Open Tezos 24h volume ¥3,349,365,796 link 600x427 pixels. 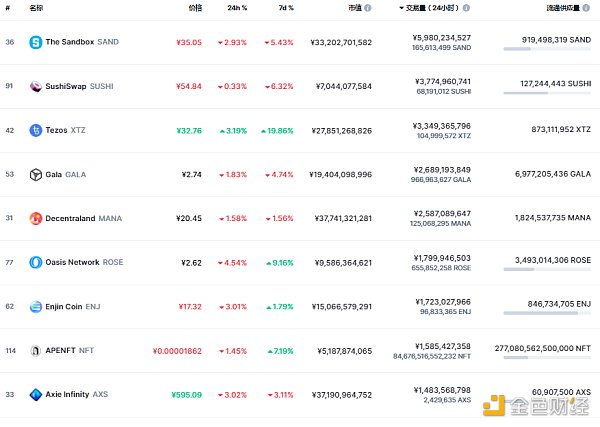441,125
